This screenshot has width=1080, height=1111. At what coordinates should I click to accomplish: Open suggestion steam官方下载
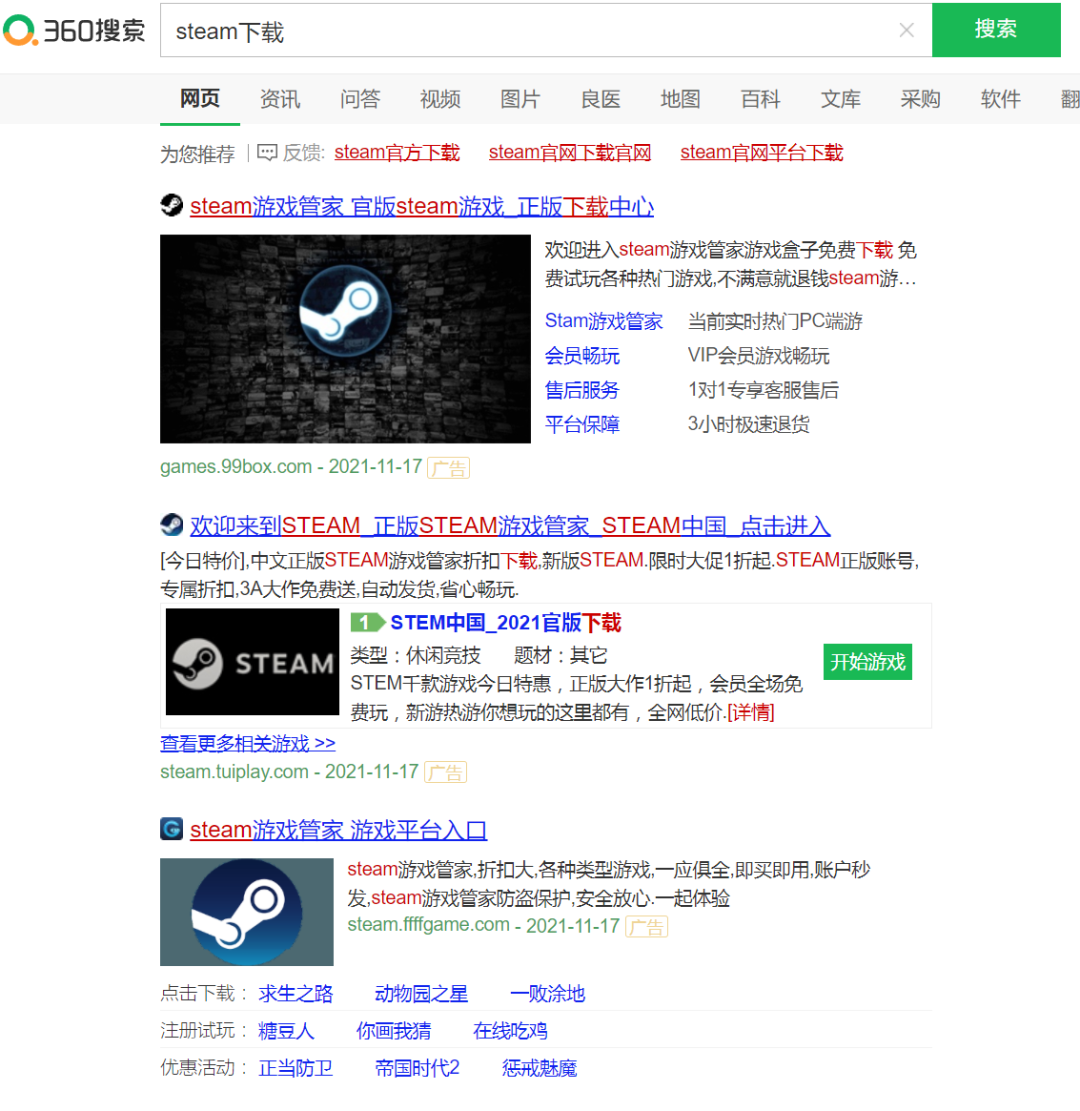coord(397,152)
